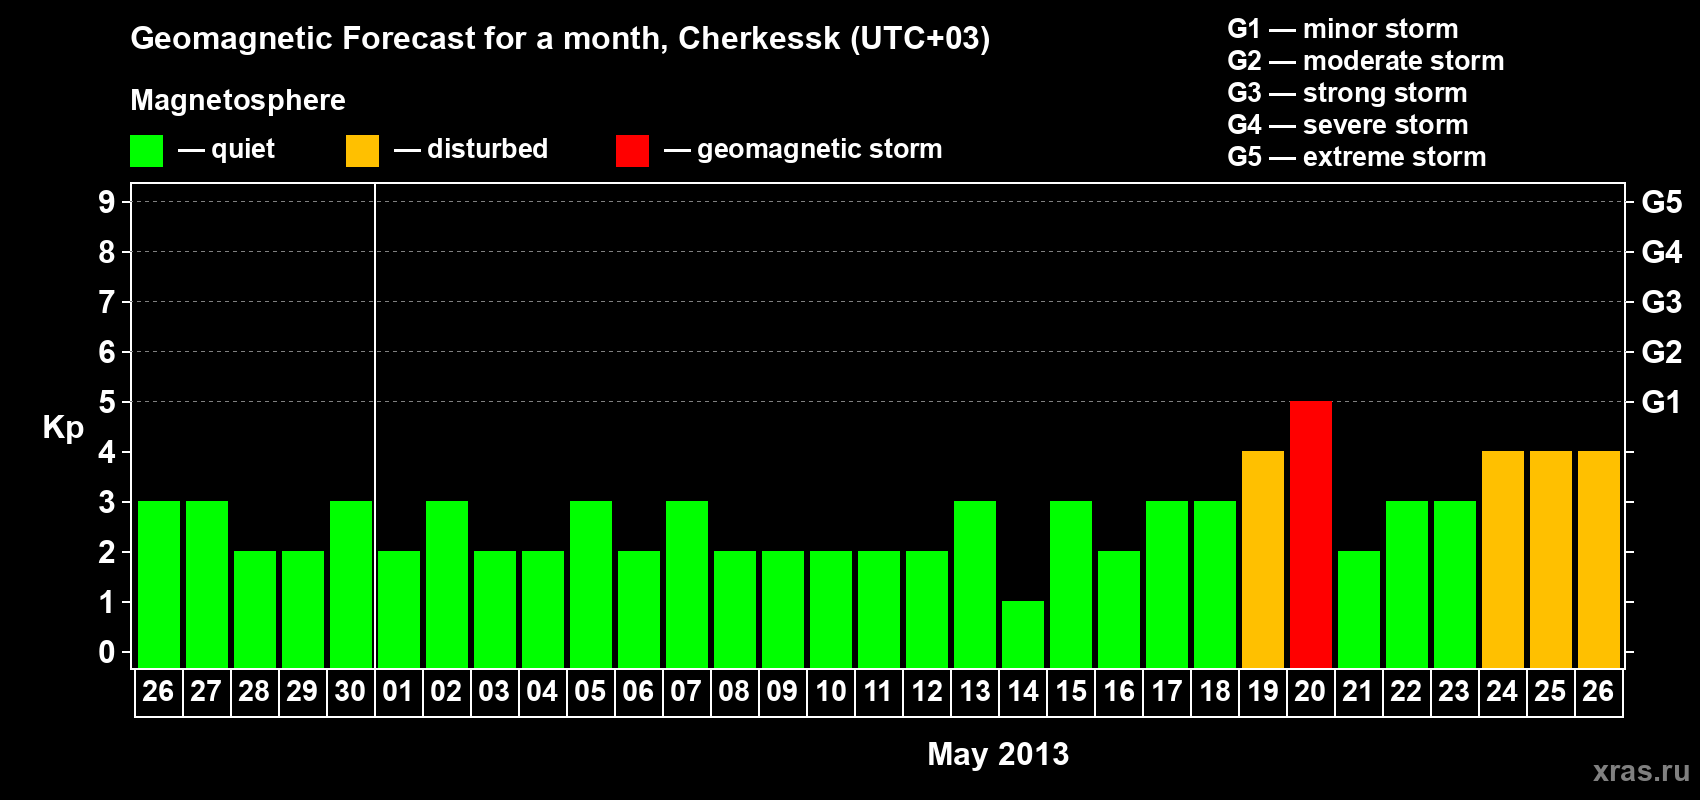This screenshot has height=800, width=1700.
Task: Click the '— disturbed' legend label
Action: click(471, 149)
